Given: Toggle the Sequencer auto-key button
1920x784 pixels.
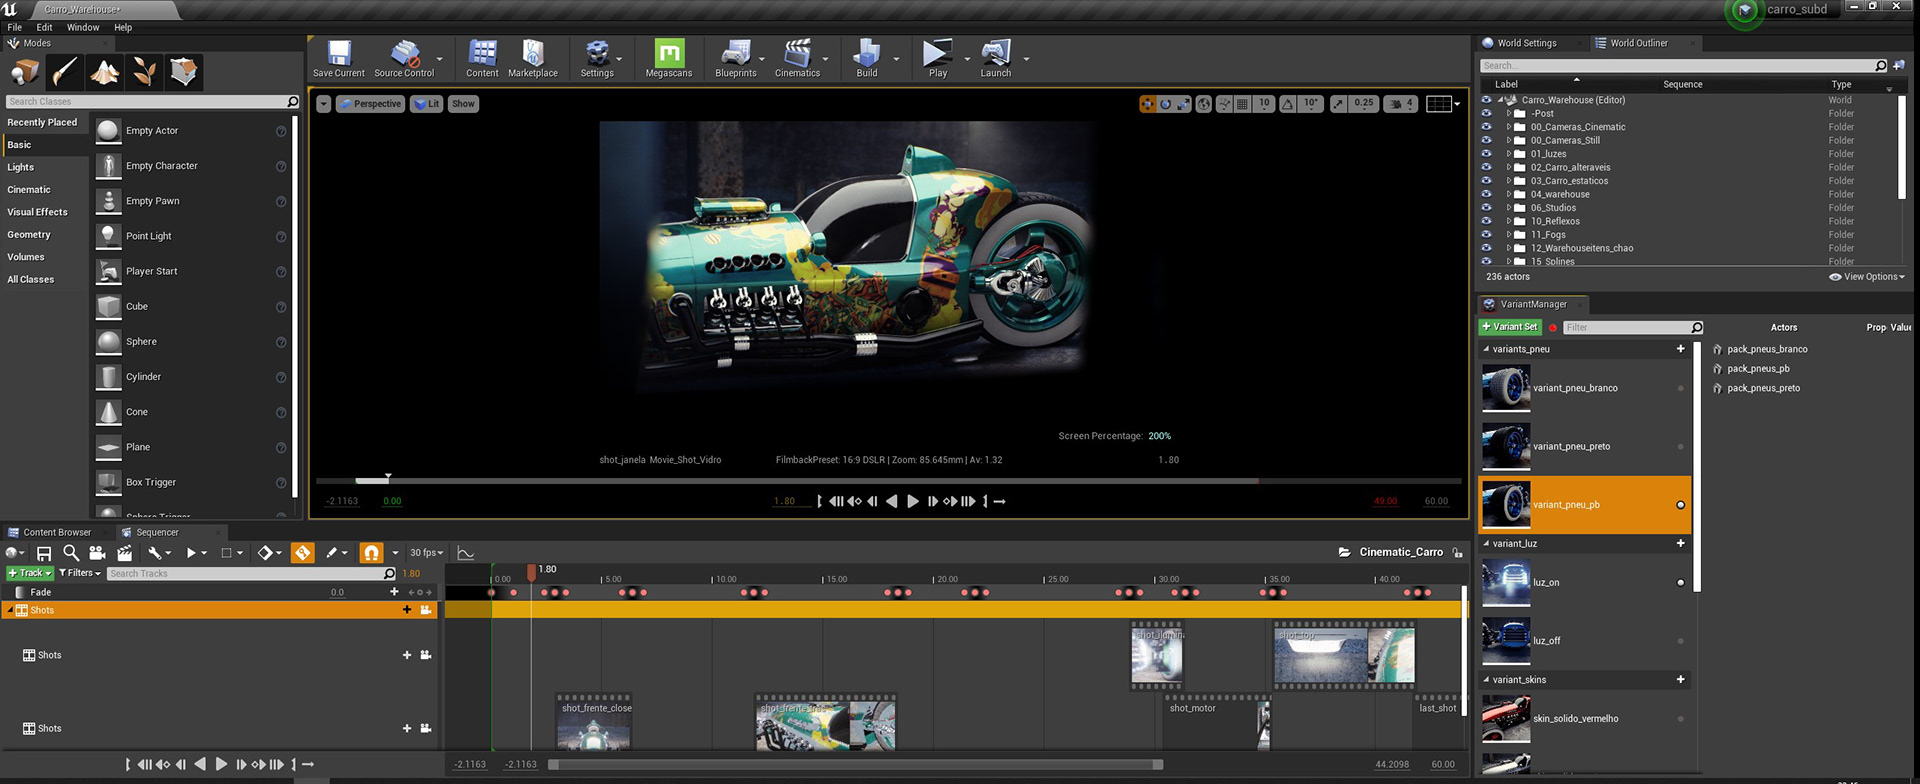Looking at the screenshot, I should (302, 553).
